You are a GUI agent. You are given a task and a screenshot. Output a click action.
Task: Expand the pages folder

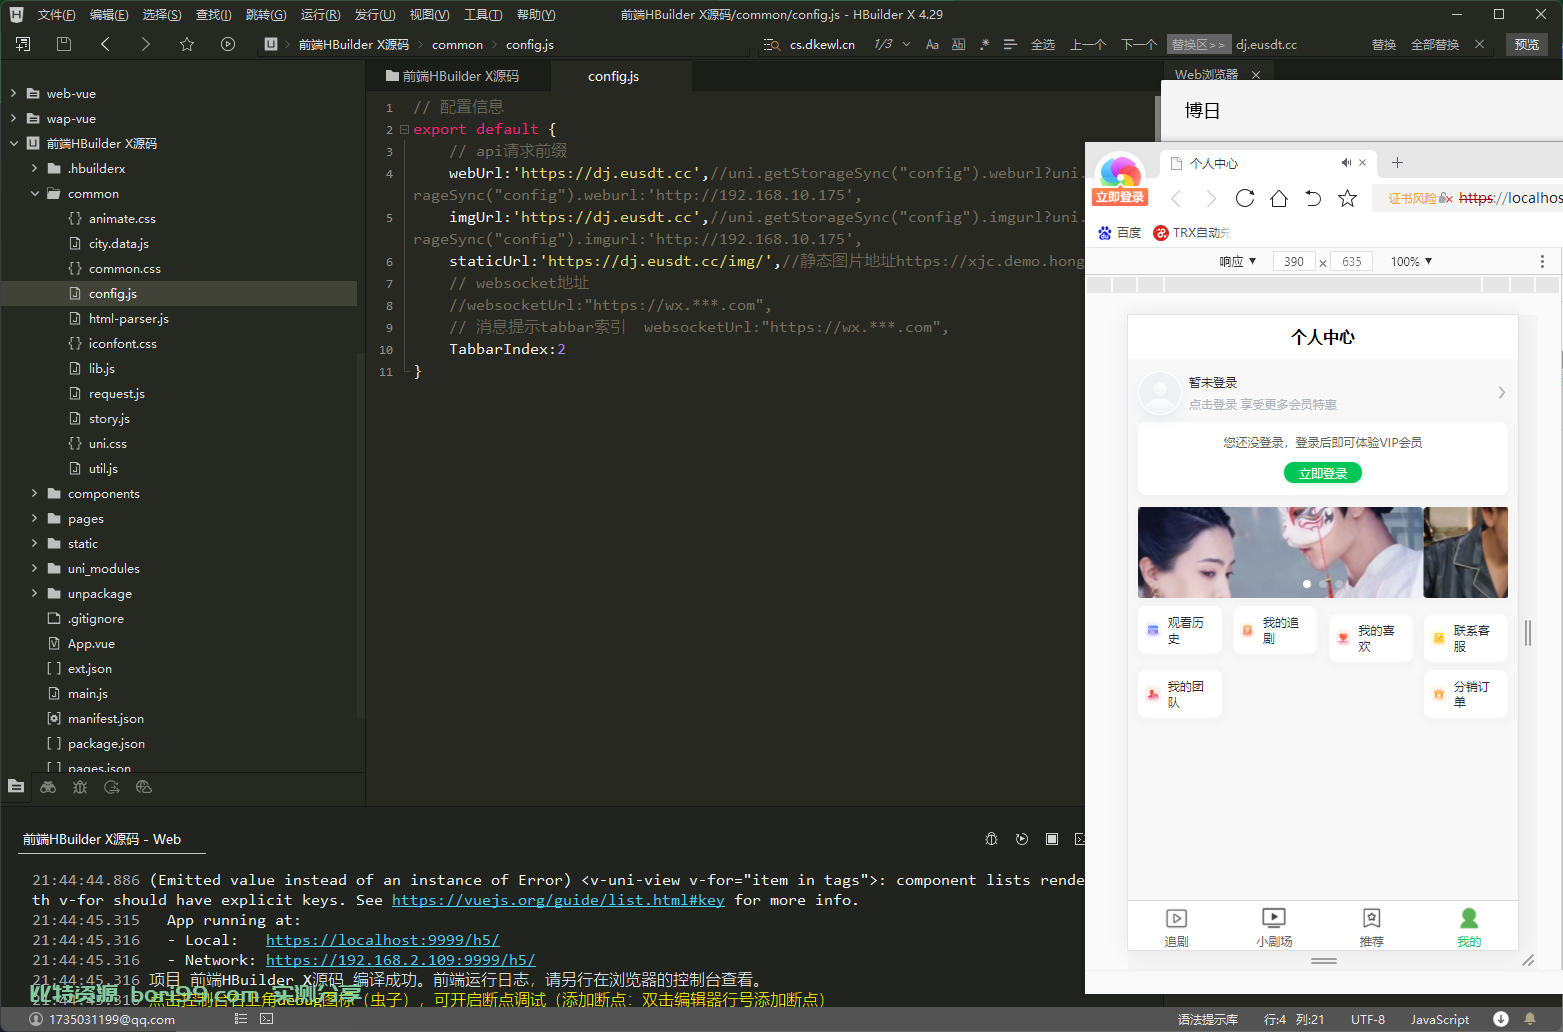tap(34, 518)
